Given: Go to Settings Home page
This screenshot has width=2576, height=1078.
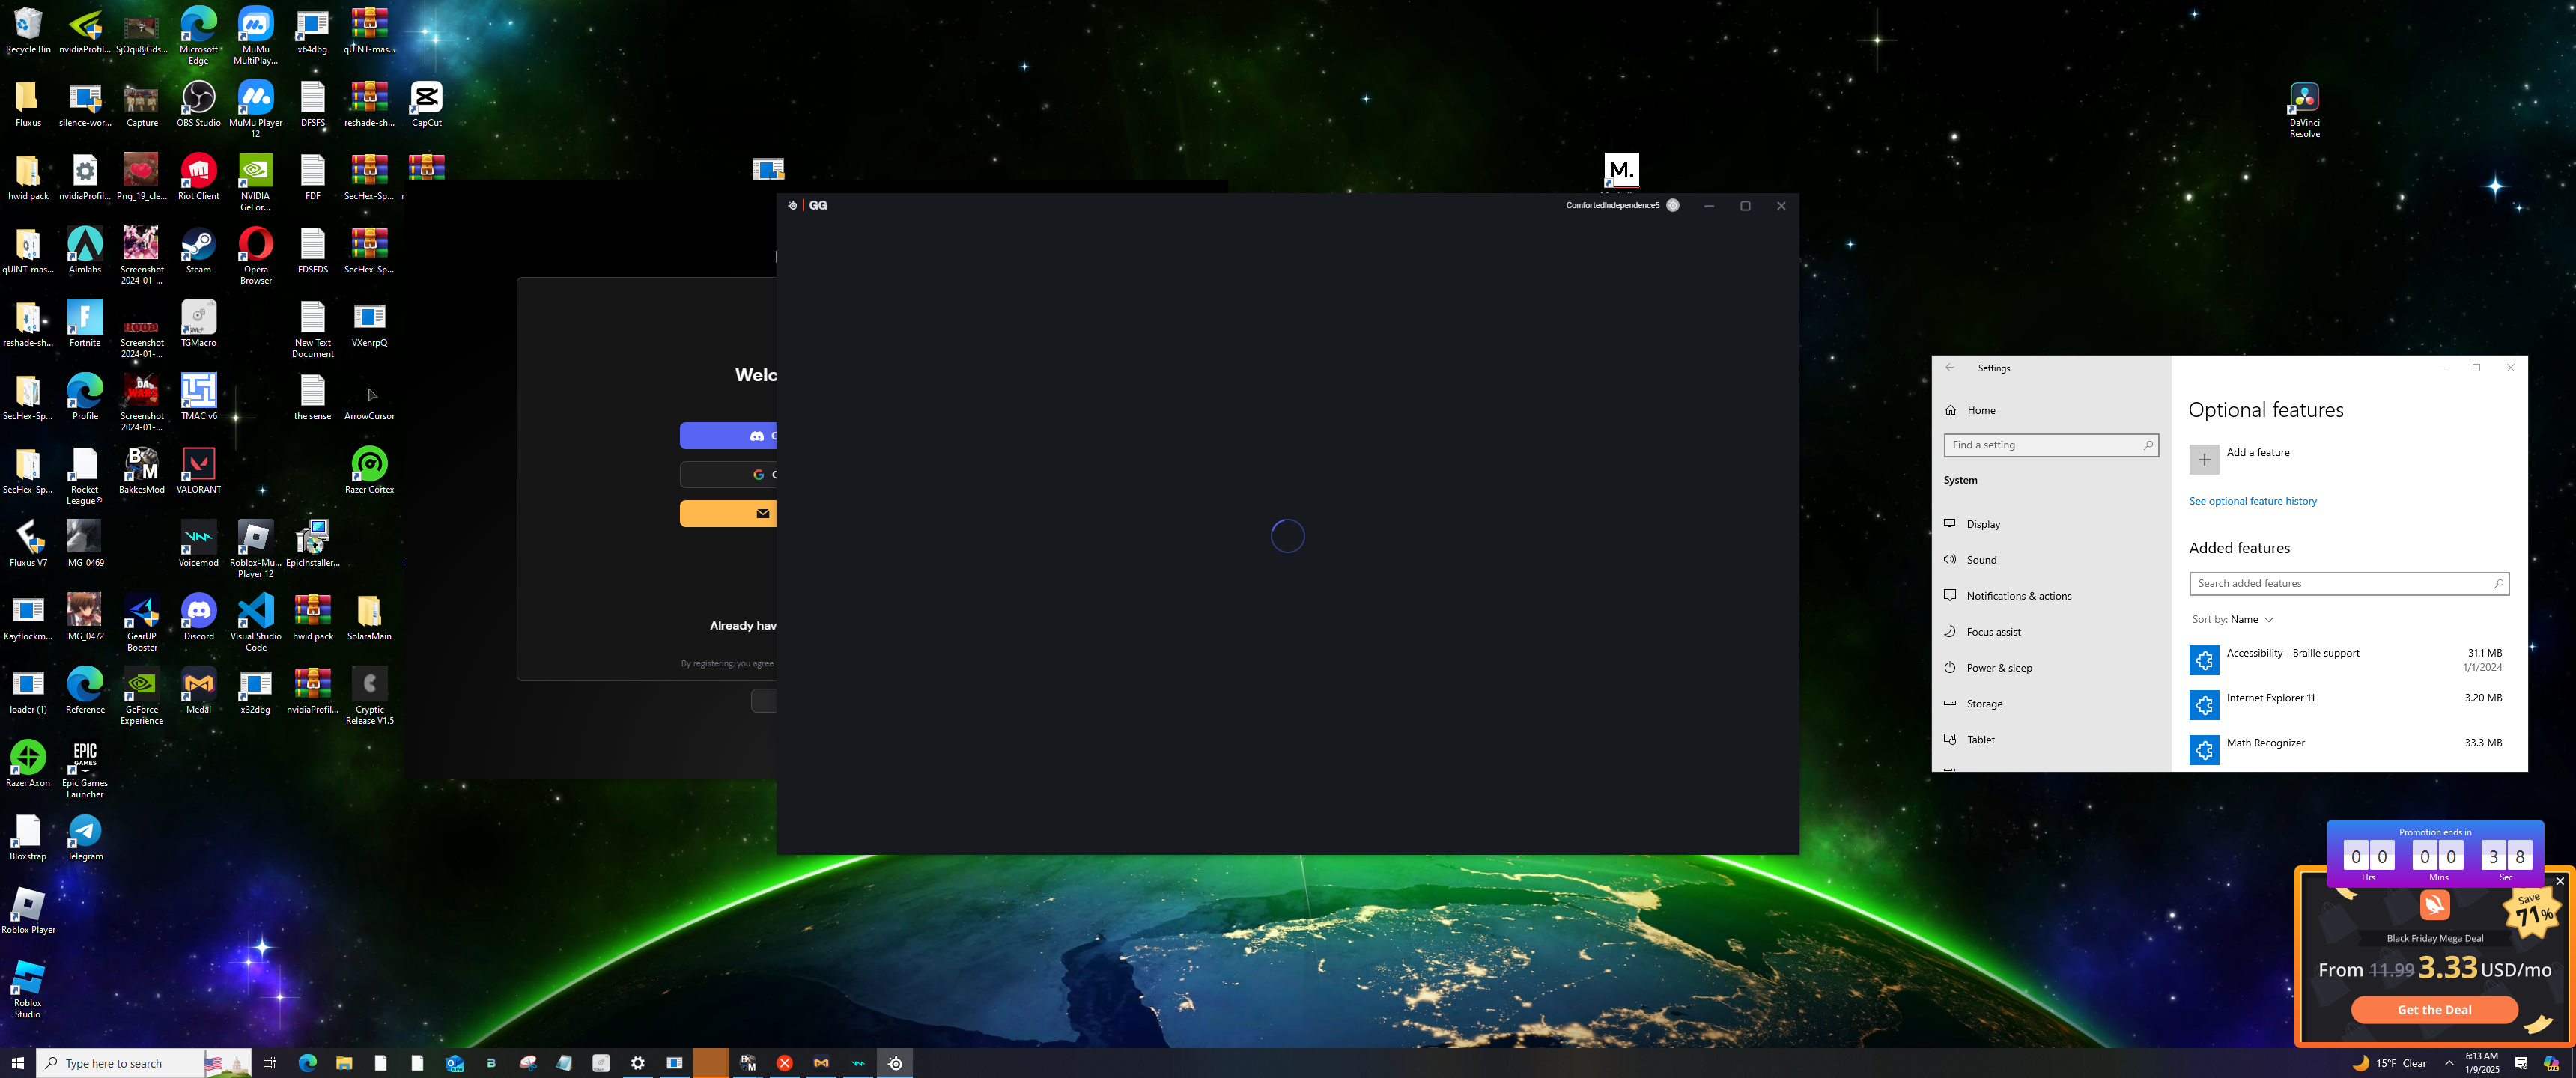Looking at the screenshot, I should (x=1980, y=410).
